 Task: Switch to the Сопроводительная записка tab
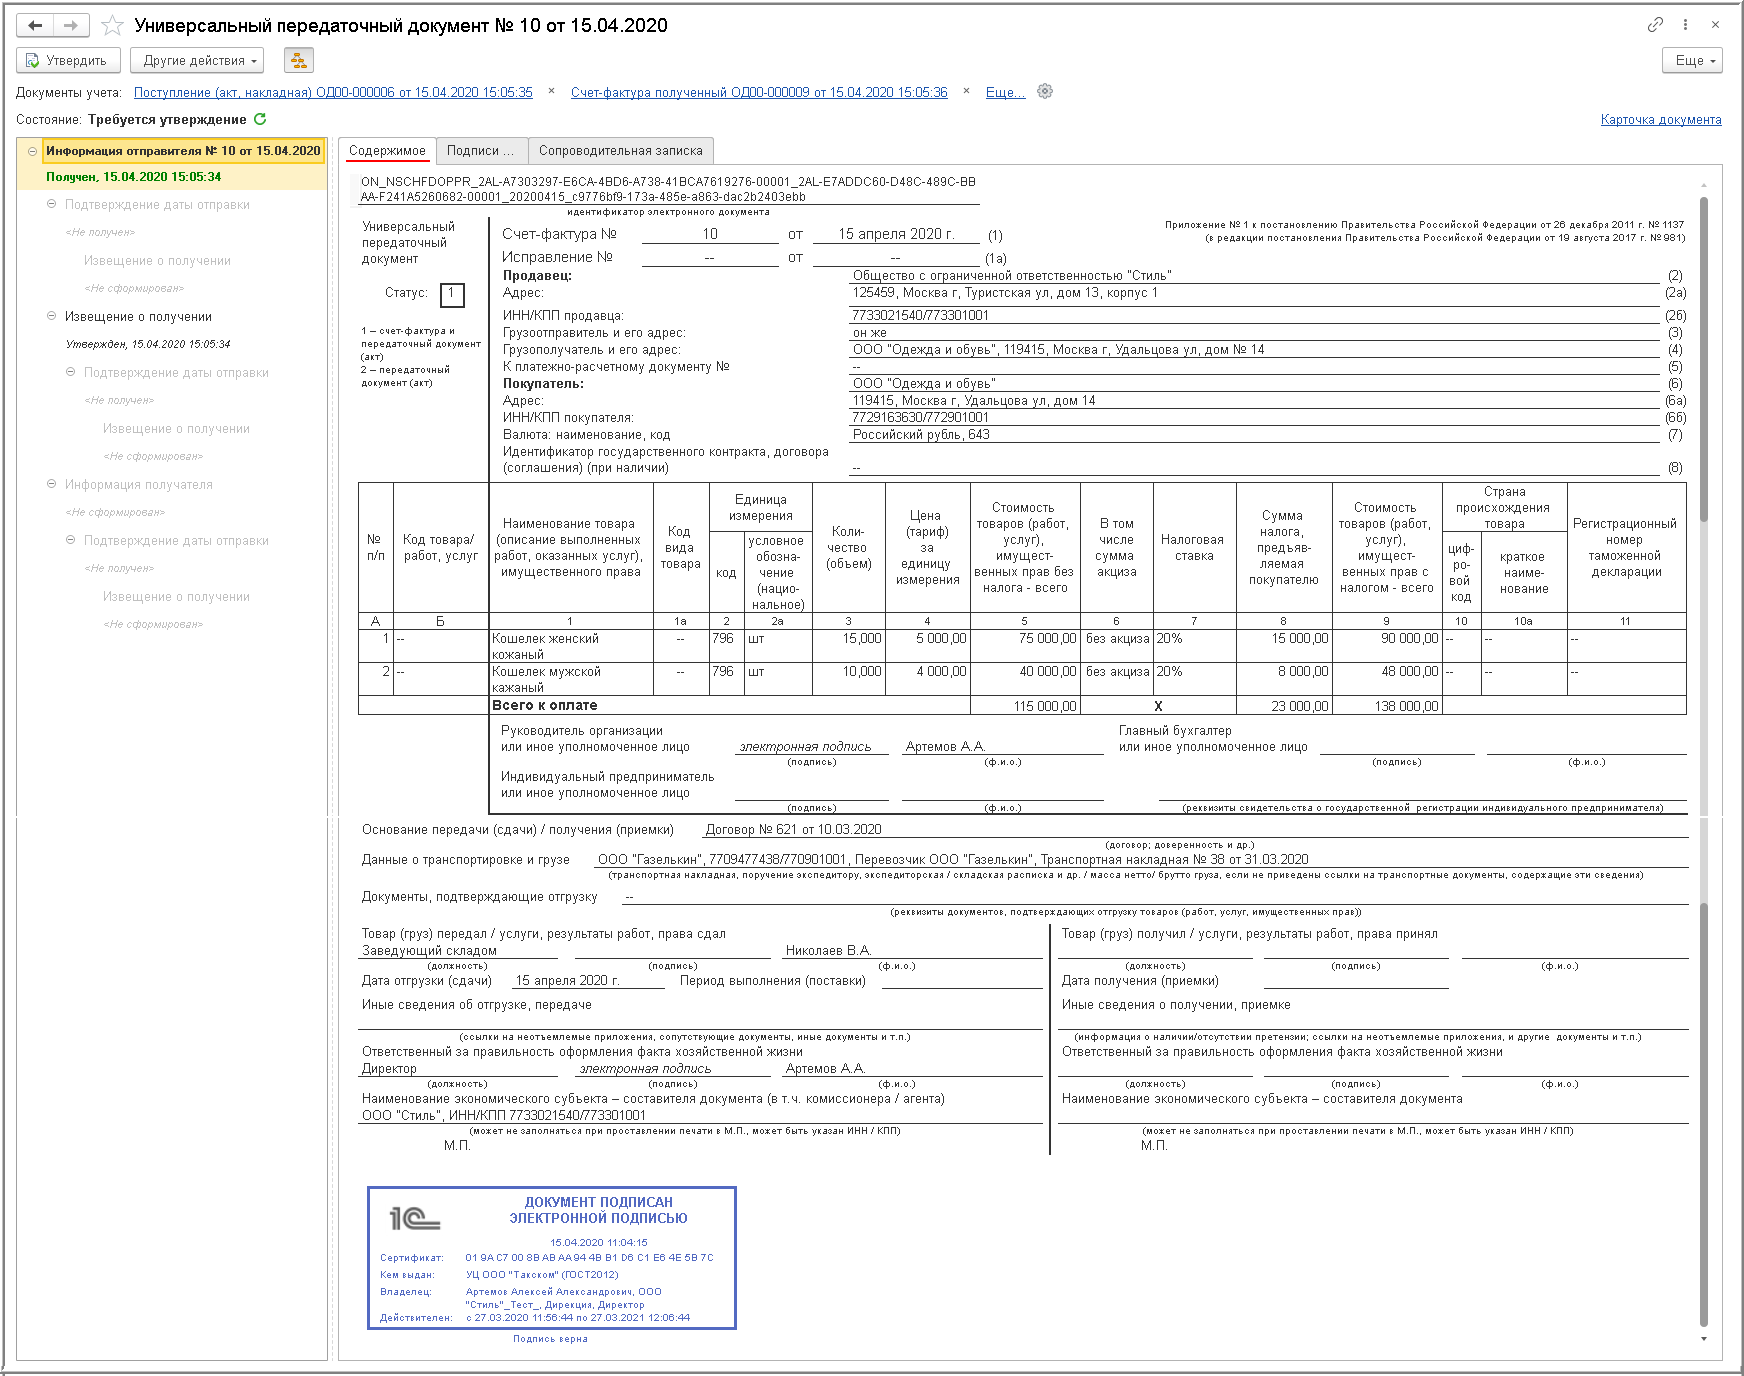coord(621,151)
